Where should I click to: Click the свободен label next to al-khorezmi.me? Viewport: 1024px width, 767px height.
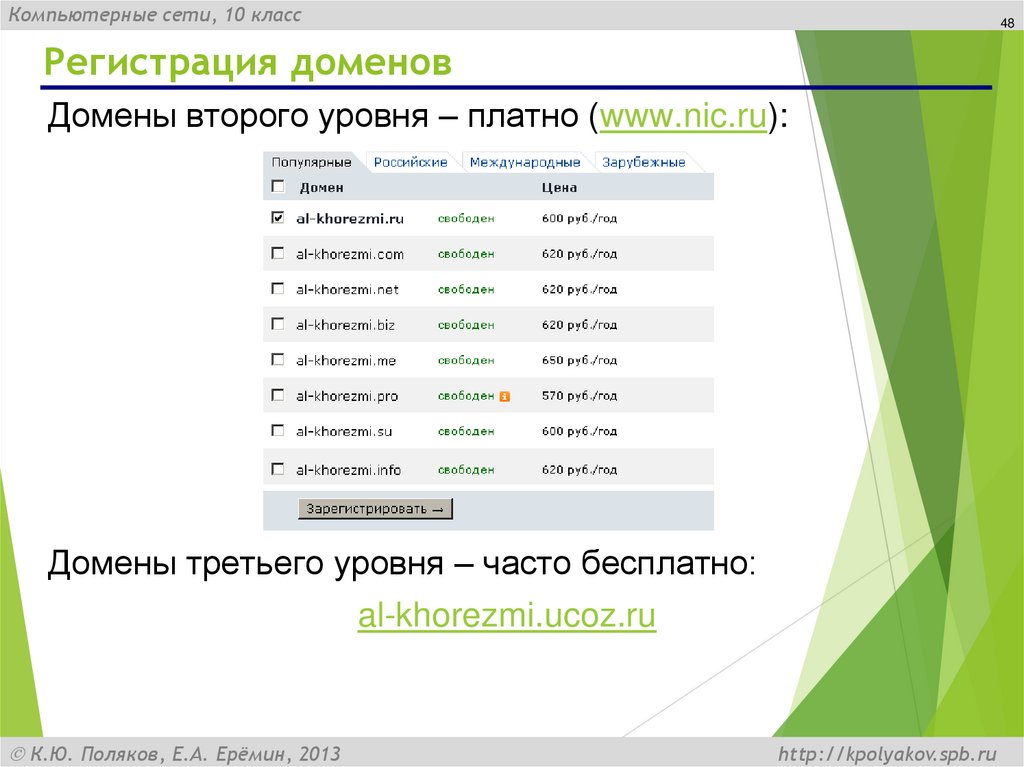(466, 360)
